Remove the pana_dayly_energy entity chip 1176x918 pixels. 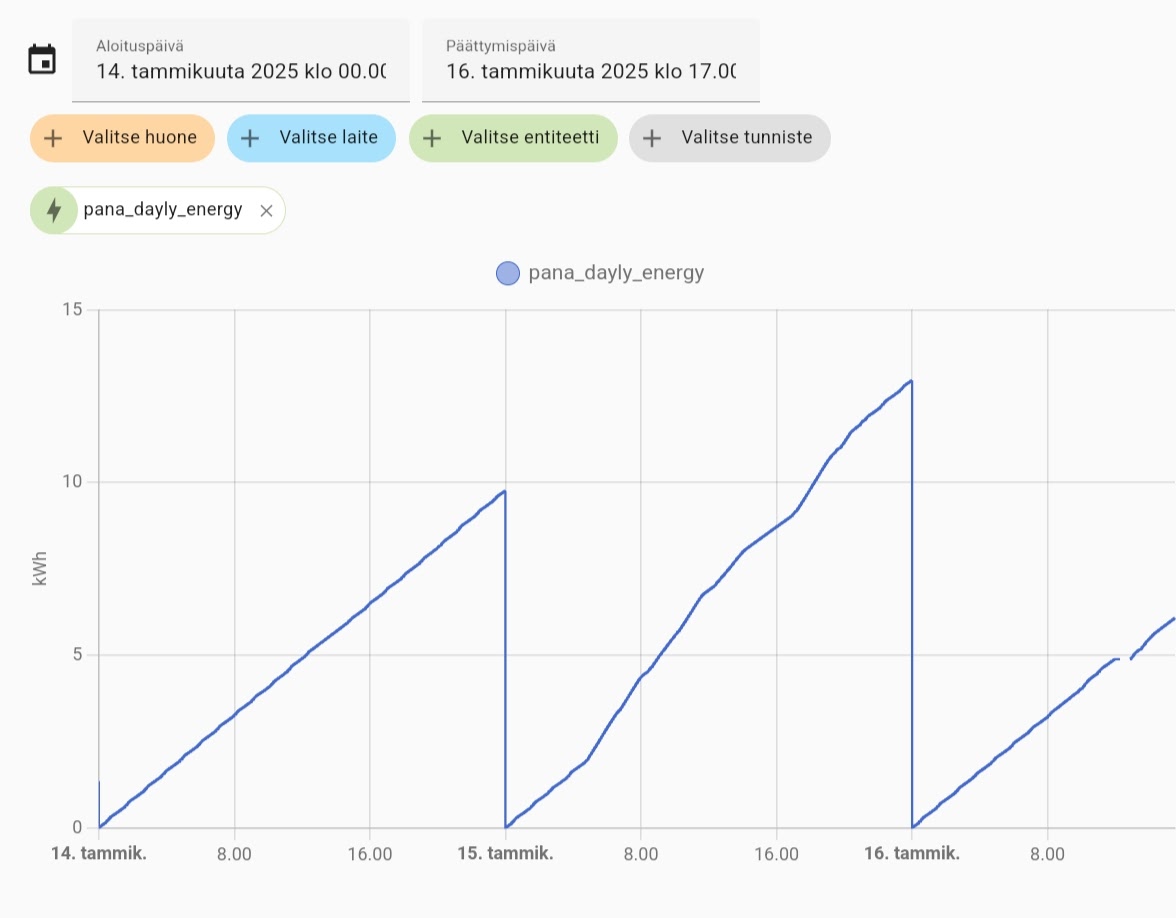click(x=266, y=210)
